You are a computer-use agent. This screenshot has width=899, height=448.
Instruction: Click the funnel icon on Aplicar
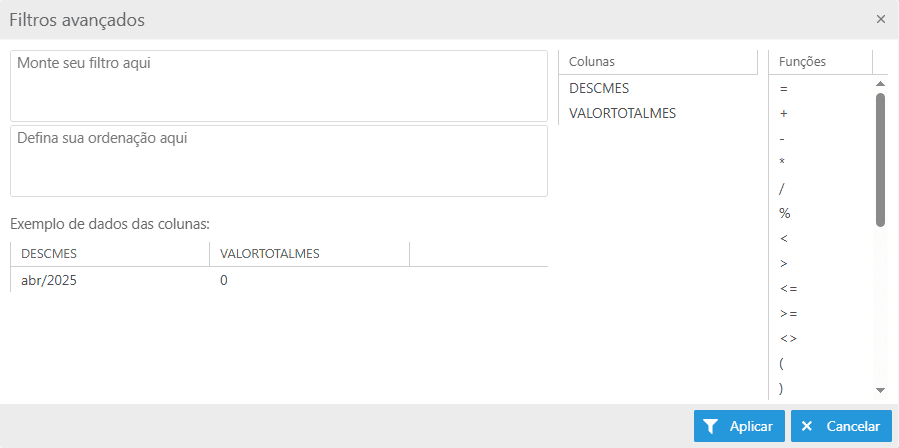point(711,426)
